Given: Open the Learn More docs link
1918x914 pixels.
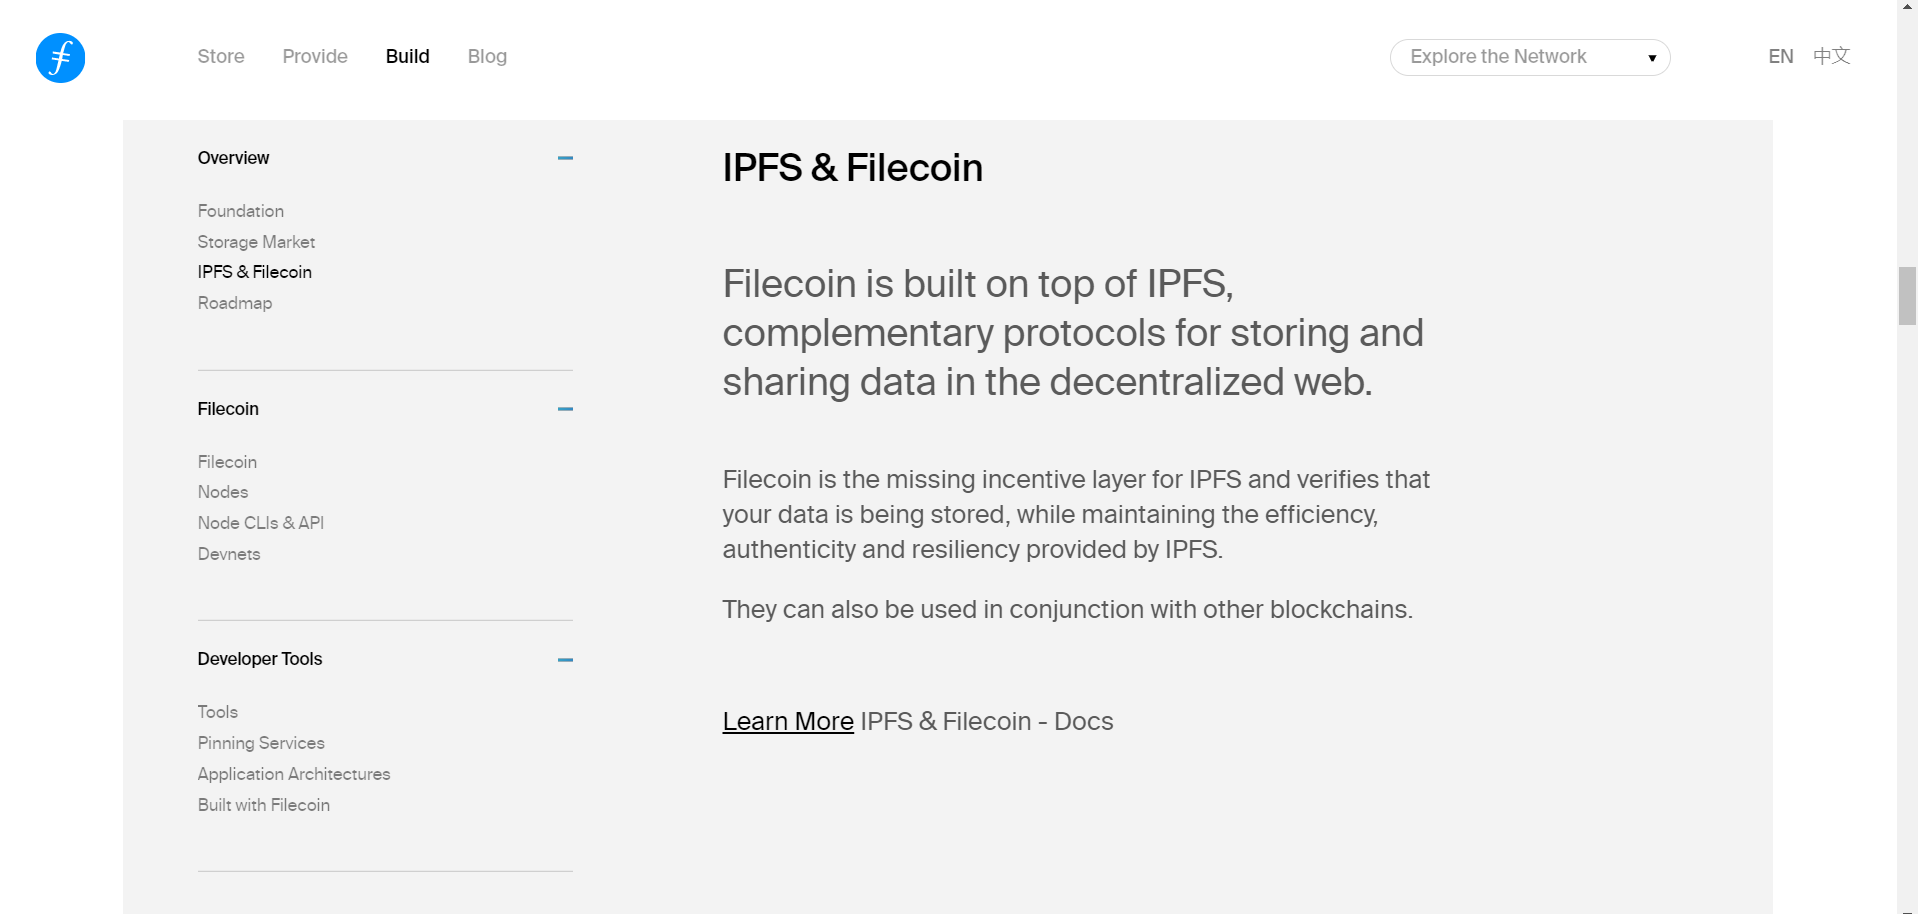Looking at the screenshot, I should click(x=787, y=721).
